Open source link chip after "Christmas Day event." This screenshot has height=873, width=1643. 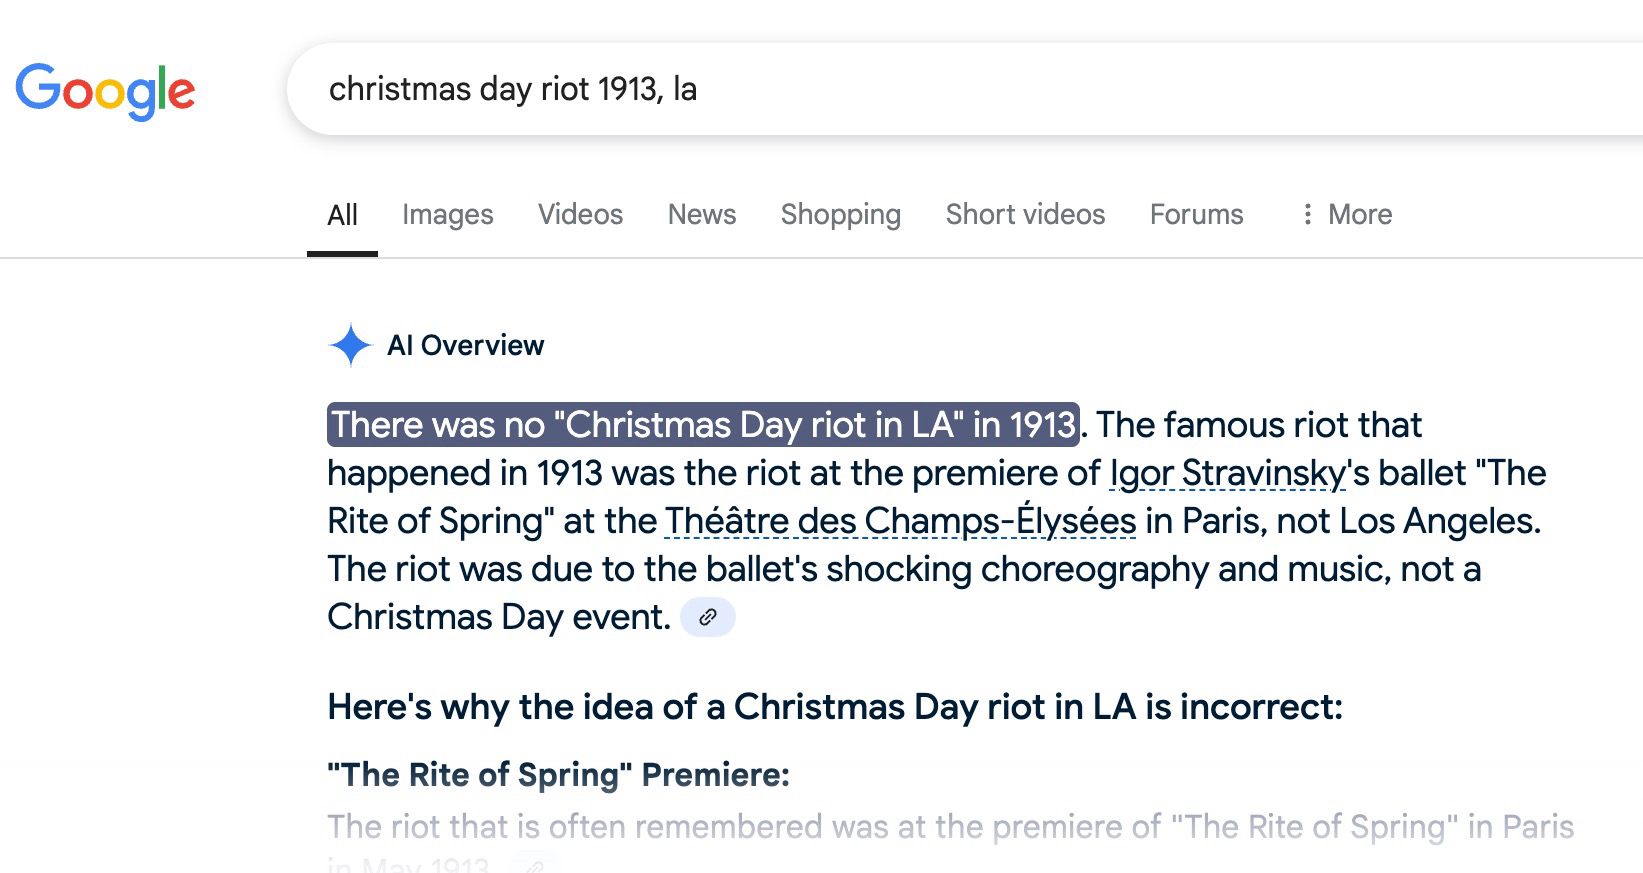coord(707,617)
